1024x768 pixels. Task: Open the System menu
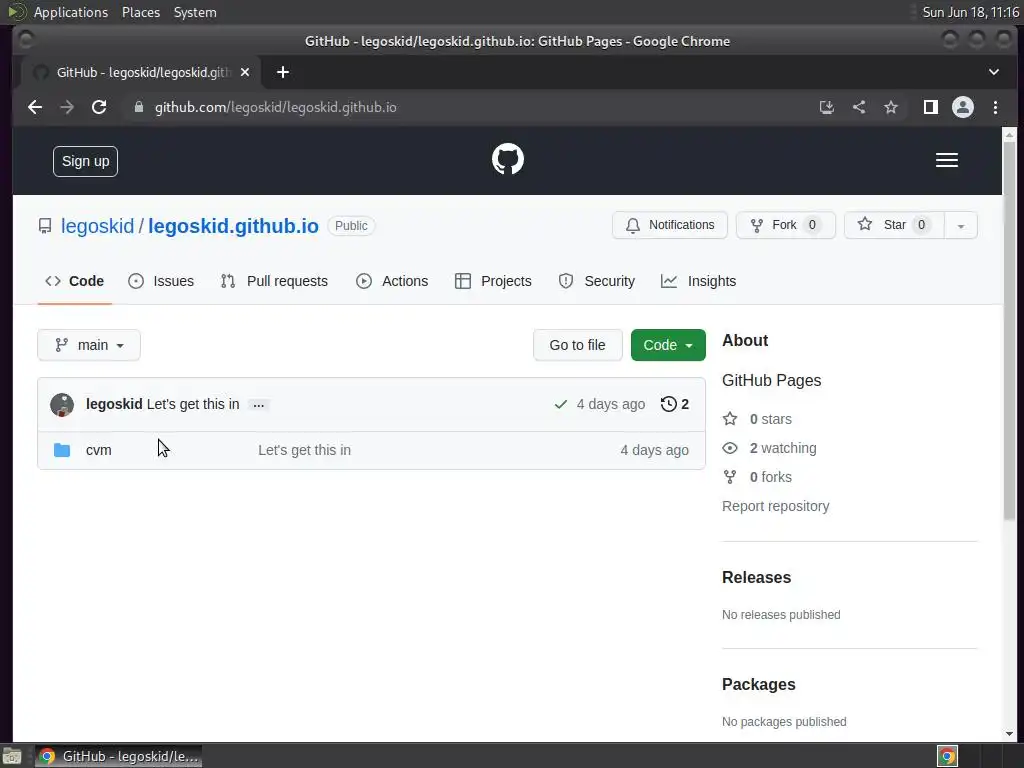pos(195,12)
